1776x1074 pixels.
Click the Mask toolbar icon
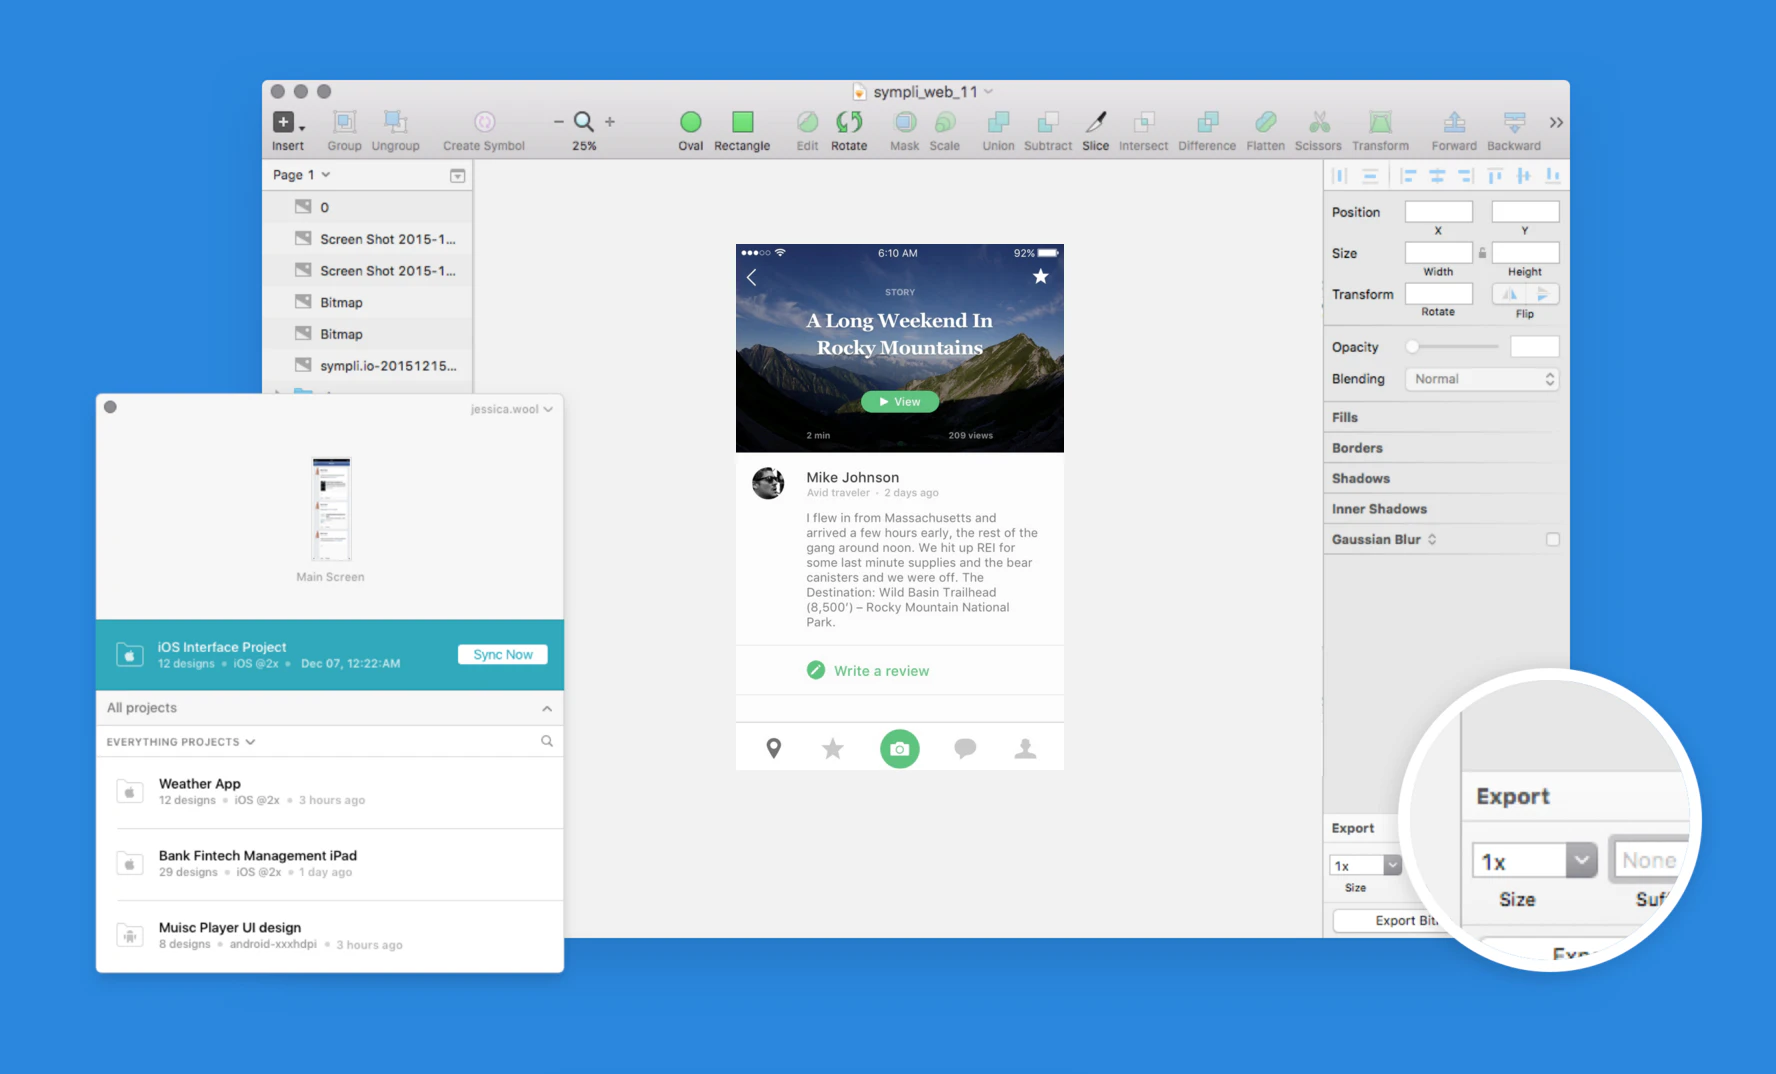905,122
